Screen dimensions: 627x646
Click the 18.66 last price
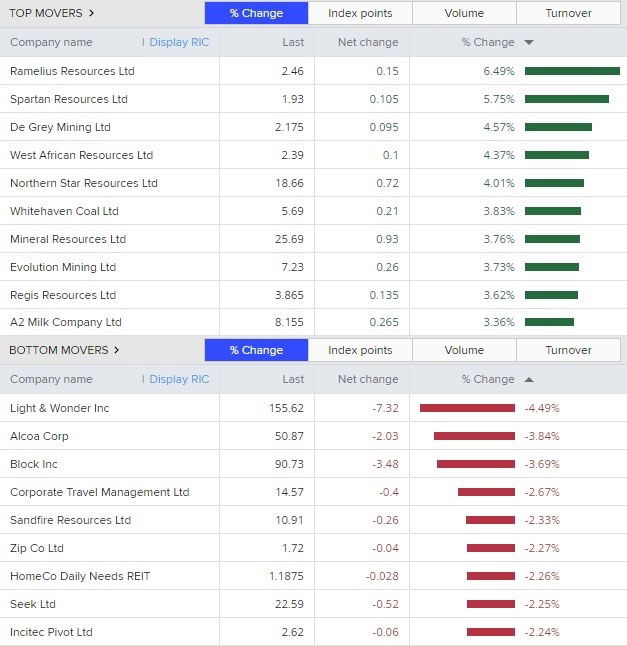[290, 183]
